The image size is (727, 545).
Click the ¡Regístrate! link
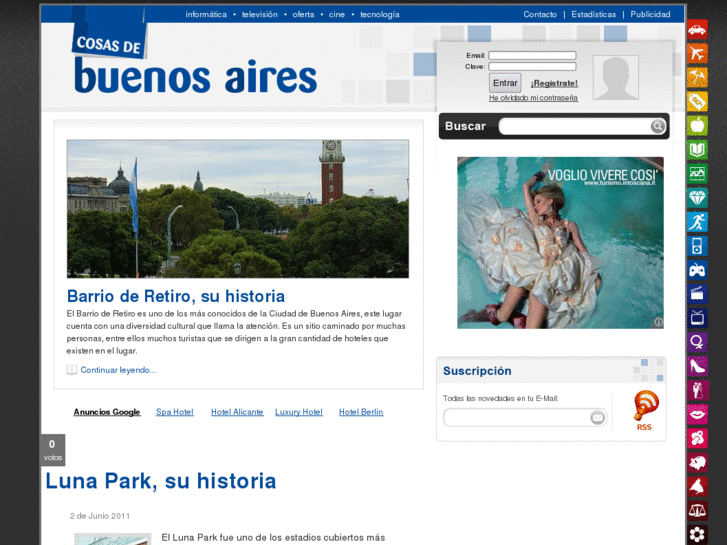click(554, 83)
